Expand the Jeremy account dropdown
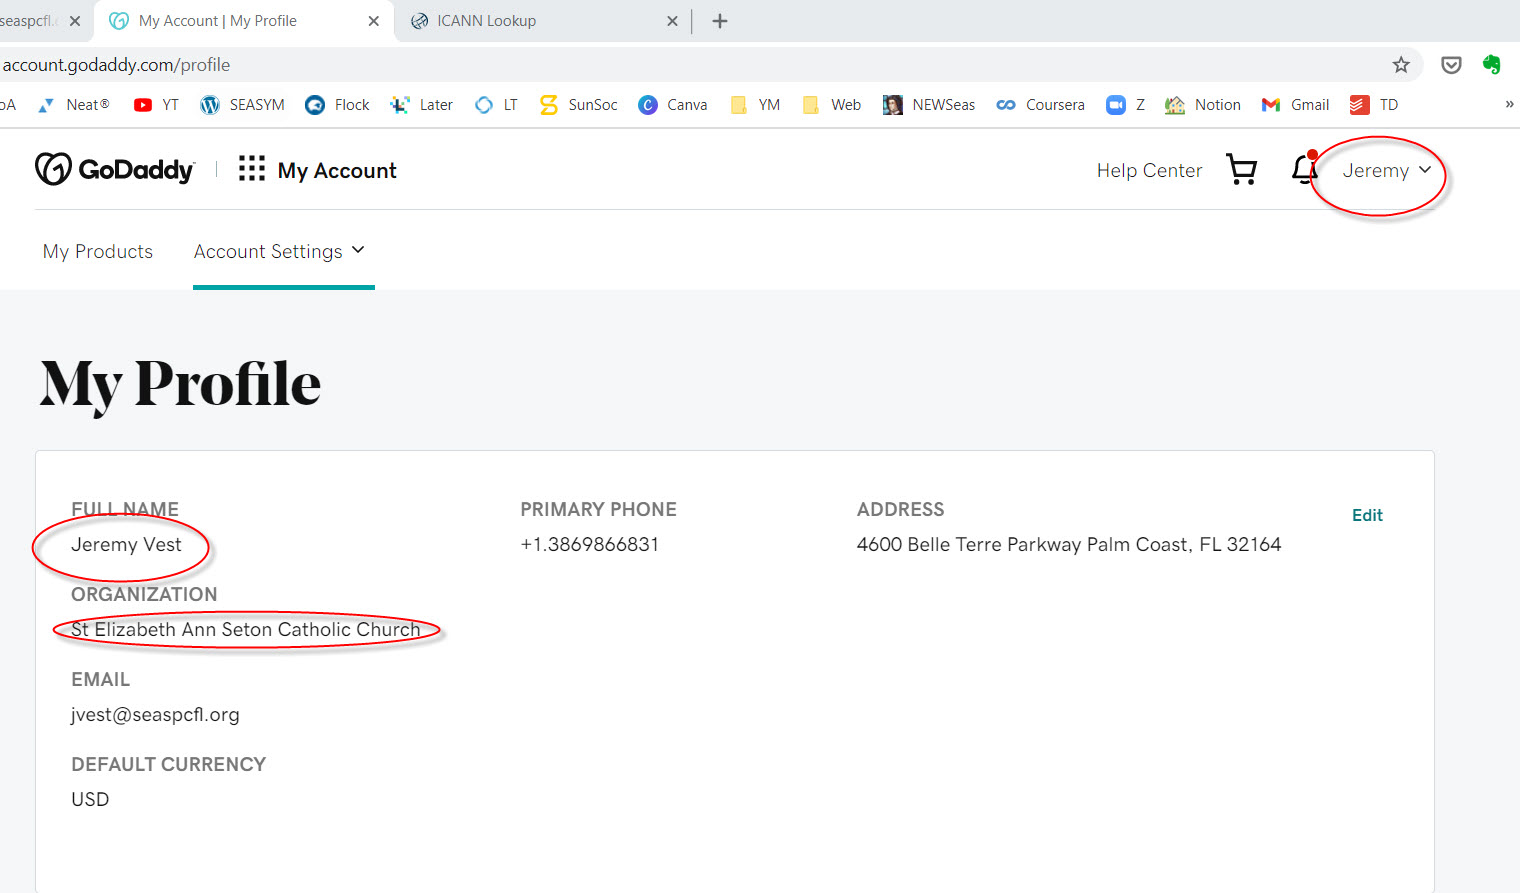 (x=1386, y=171)
